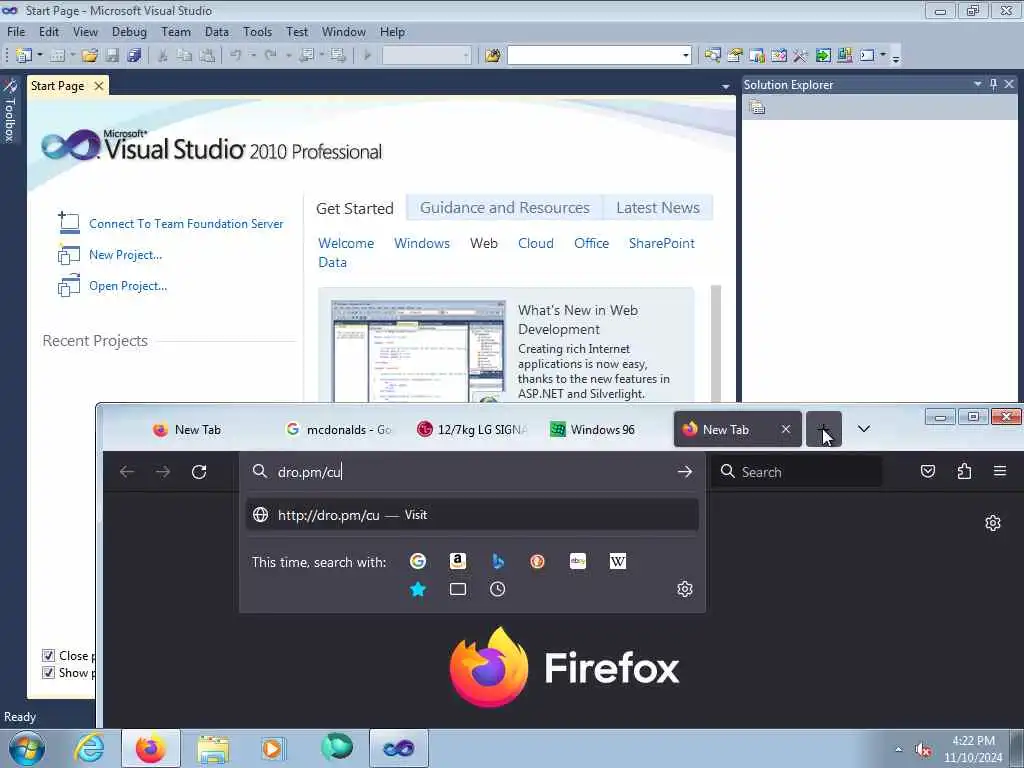Open Firefox hamburger application menu
This screenshot has height=768, width=1024.
[1000, 472]
